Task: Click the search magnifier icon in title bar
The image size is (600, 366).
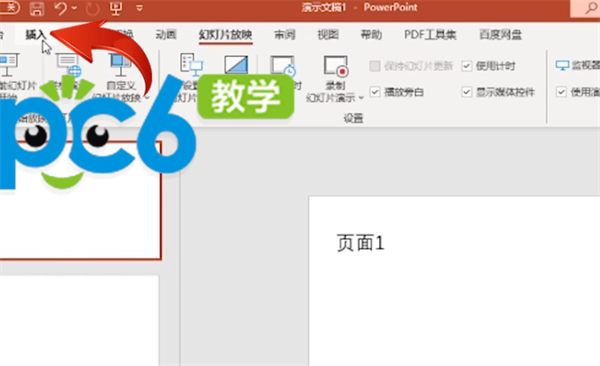Action: pos(592,8)
